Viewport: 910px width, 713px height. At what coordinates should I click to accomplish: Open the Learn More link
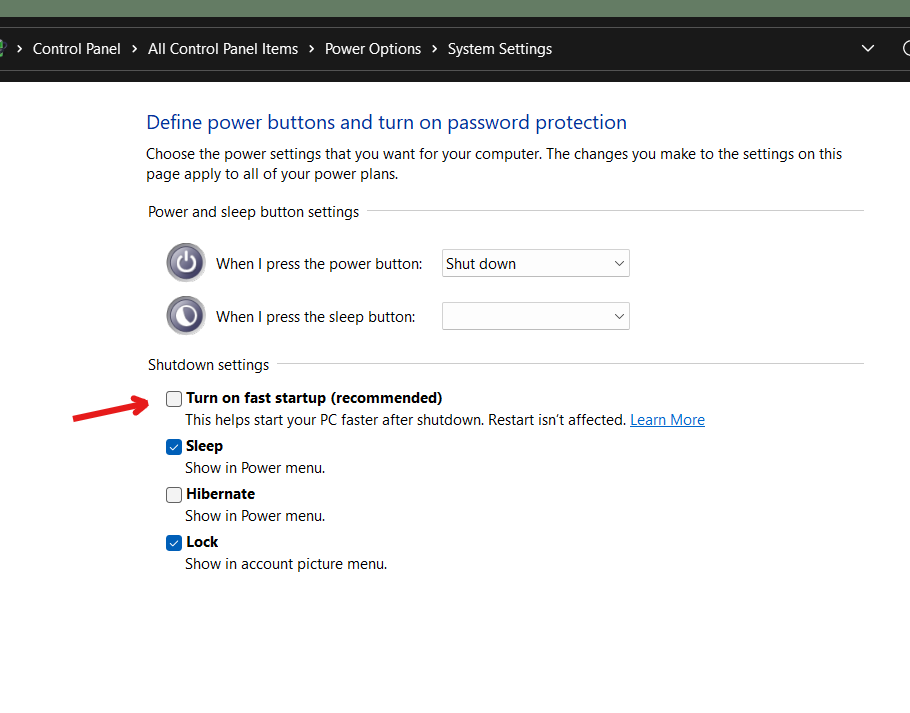click(x=667, y=420)
